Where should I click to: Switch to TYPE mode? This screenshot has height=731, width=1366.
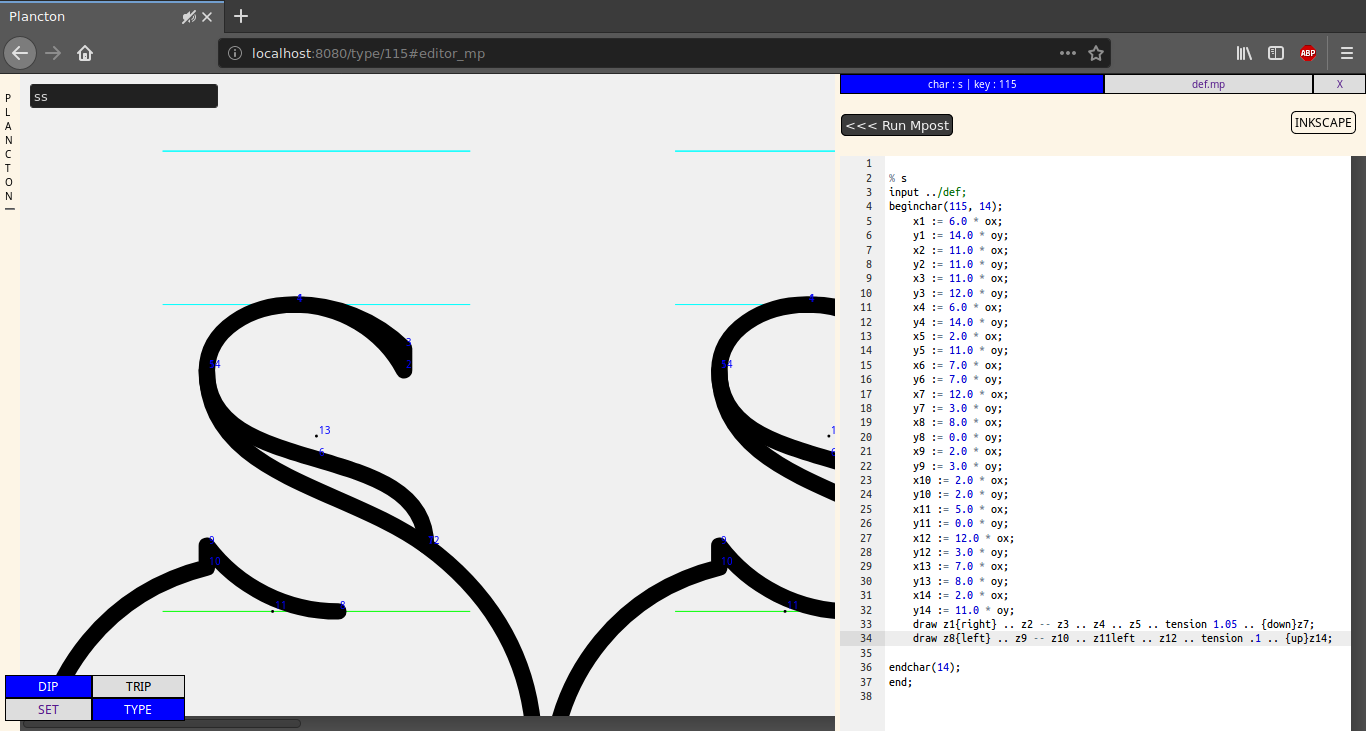click(138, 710)
